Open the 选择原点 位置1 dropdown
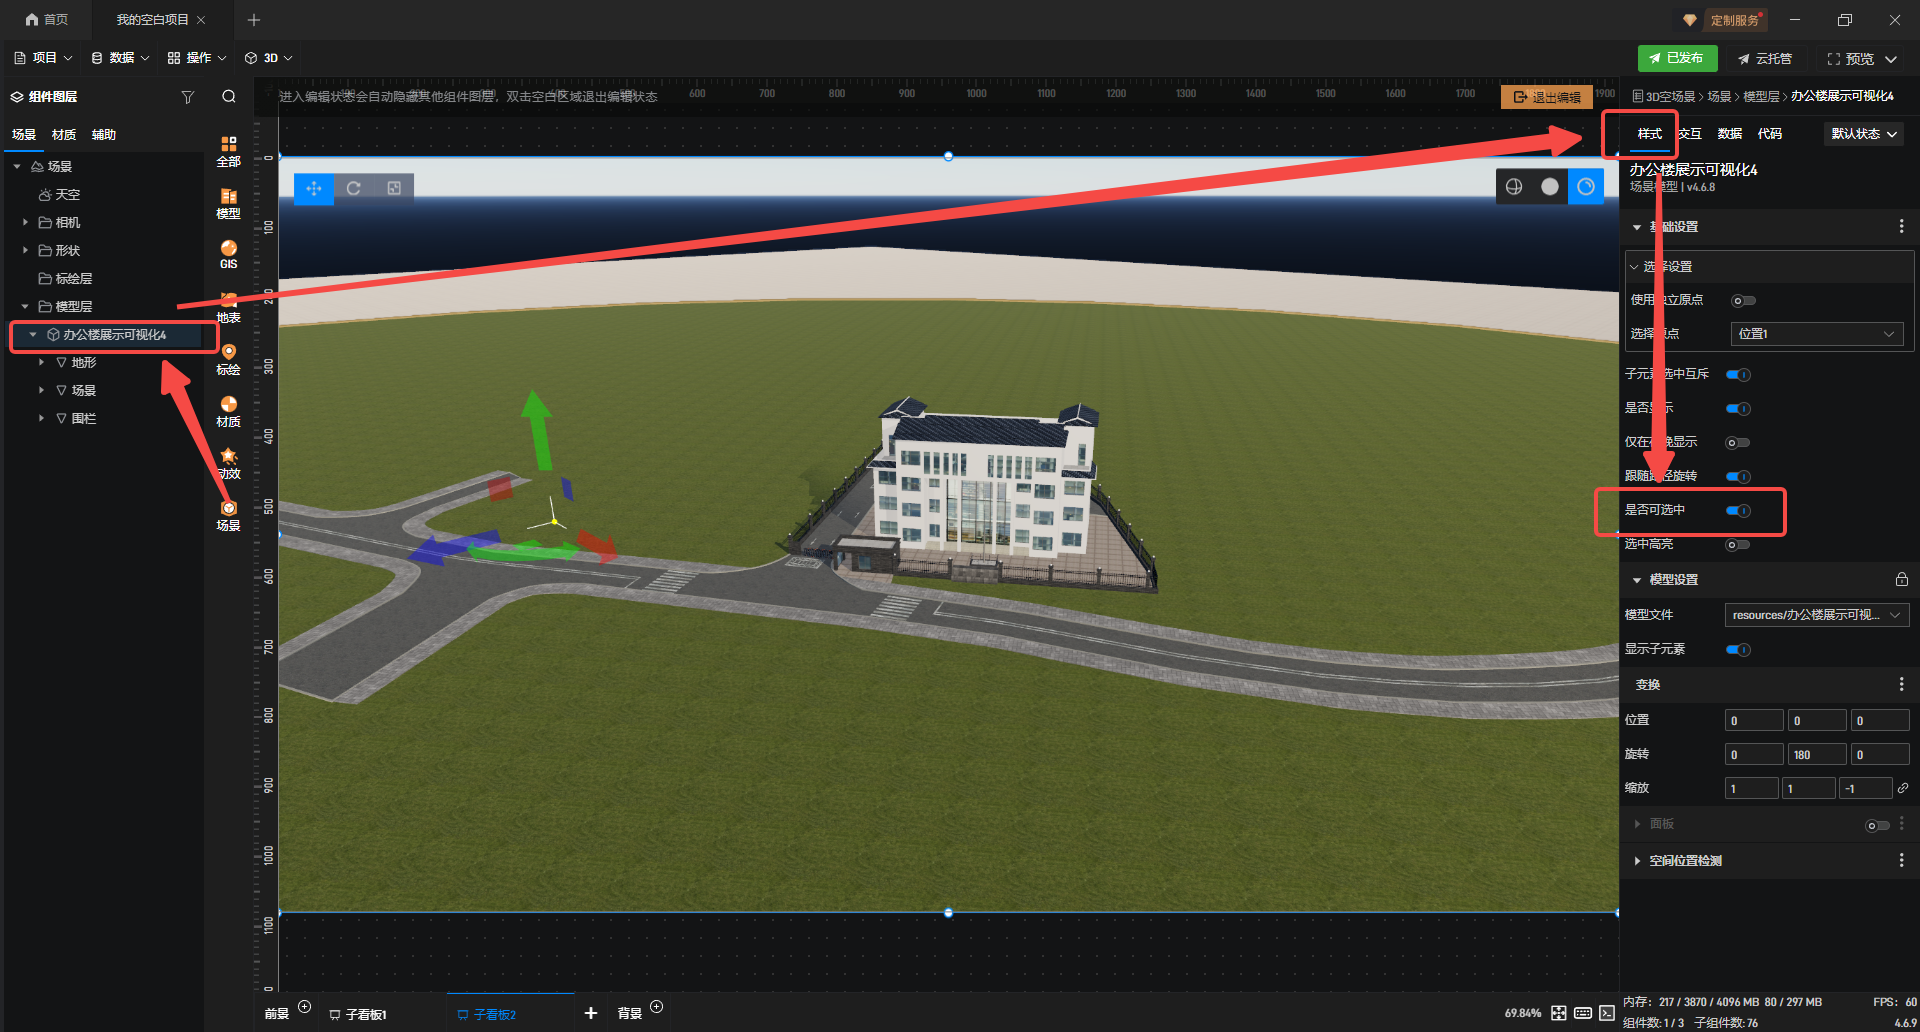The image size is (1920, 1032). [x=1816, y=334]
